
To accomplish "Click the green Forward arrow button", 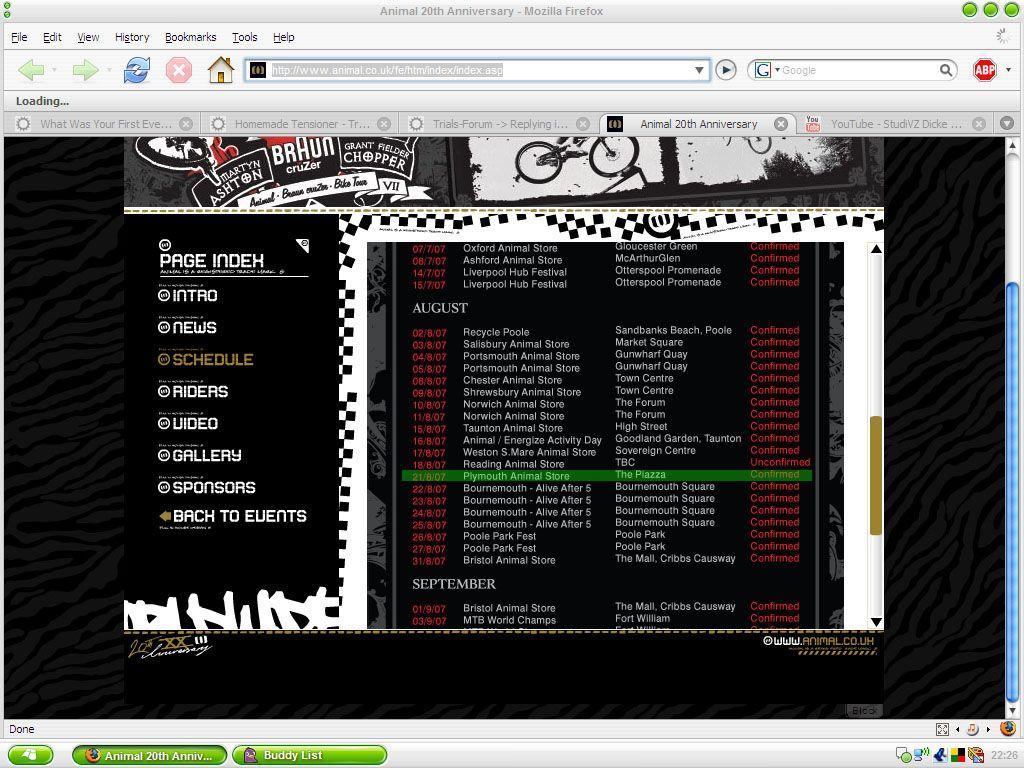I will point(86,70).
